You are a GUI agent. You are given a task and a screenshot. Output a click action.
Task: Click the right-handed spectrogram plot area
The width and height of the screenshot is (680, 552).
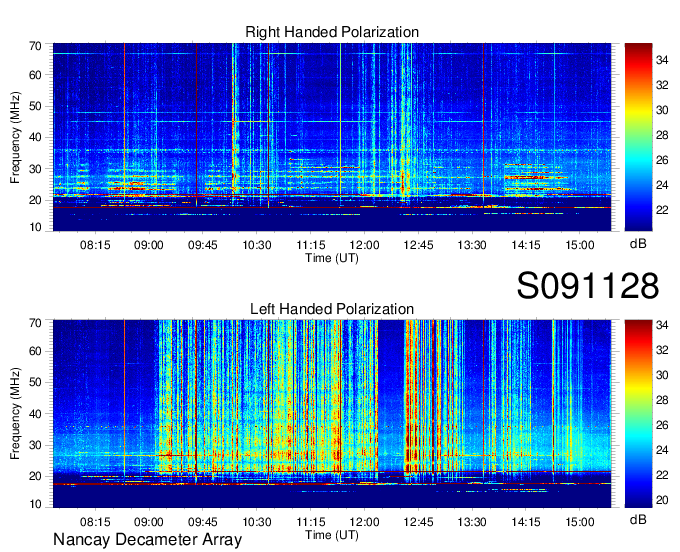pyautogui.click(x=332, y=137)
